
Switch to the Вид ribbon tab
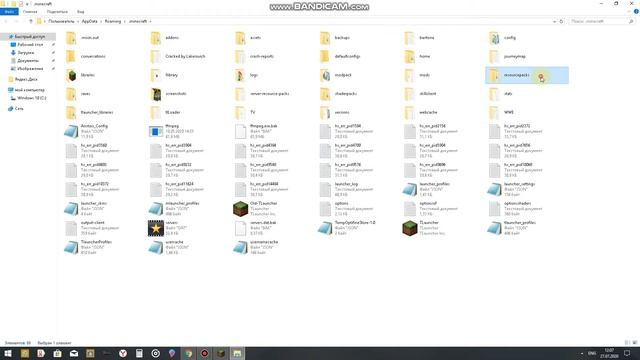click(x=80, y=12)
